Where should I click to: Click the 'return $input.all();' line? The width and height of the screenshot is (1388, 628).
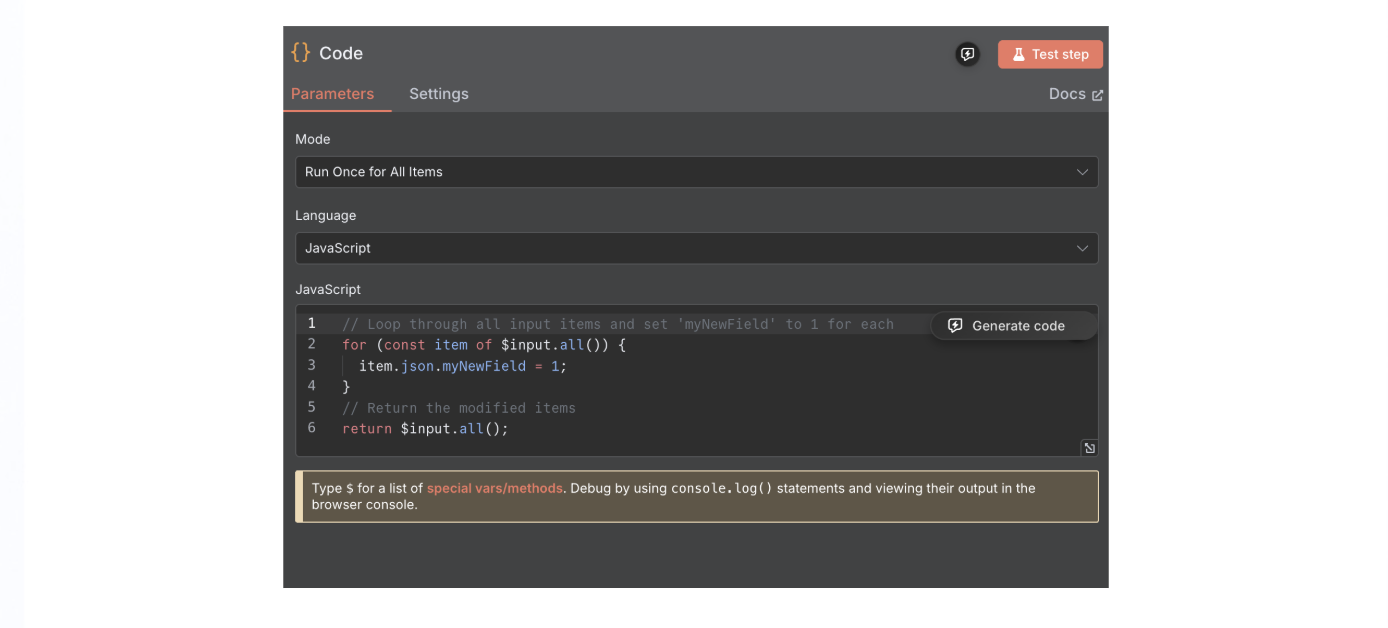(x=425, y=429)
